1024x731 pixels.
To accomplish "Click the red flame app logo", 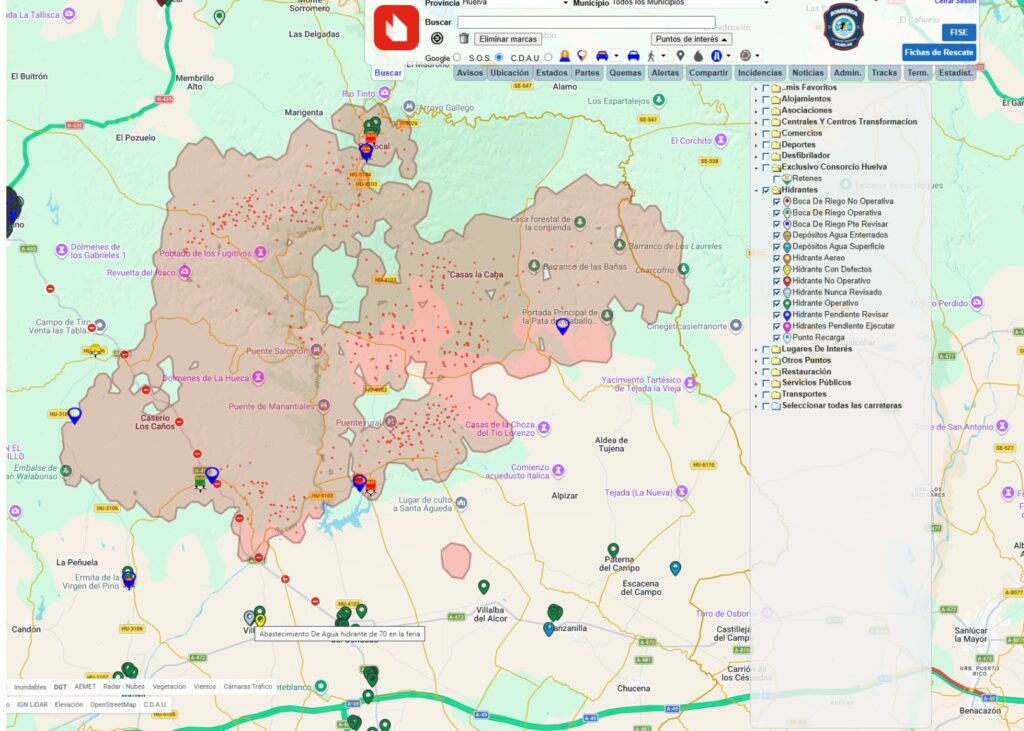I will 396,28.
